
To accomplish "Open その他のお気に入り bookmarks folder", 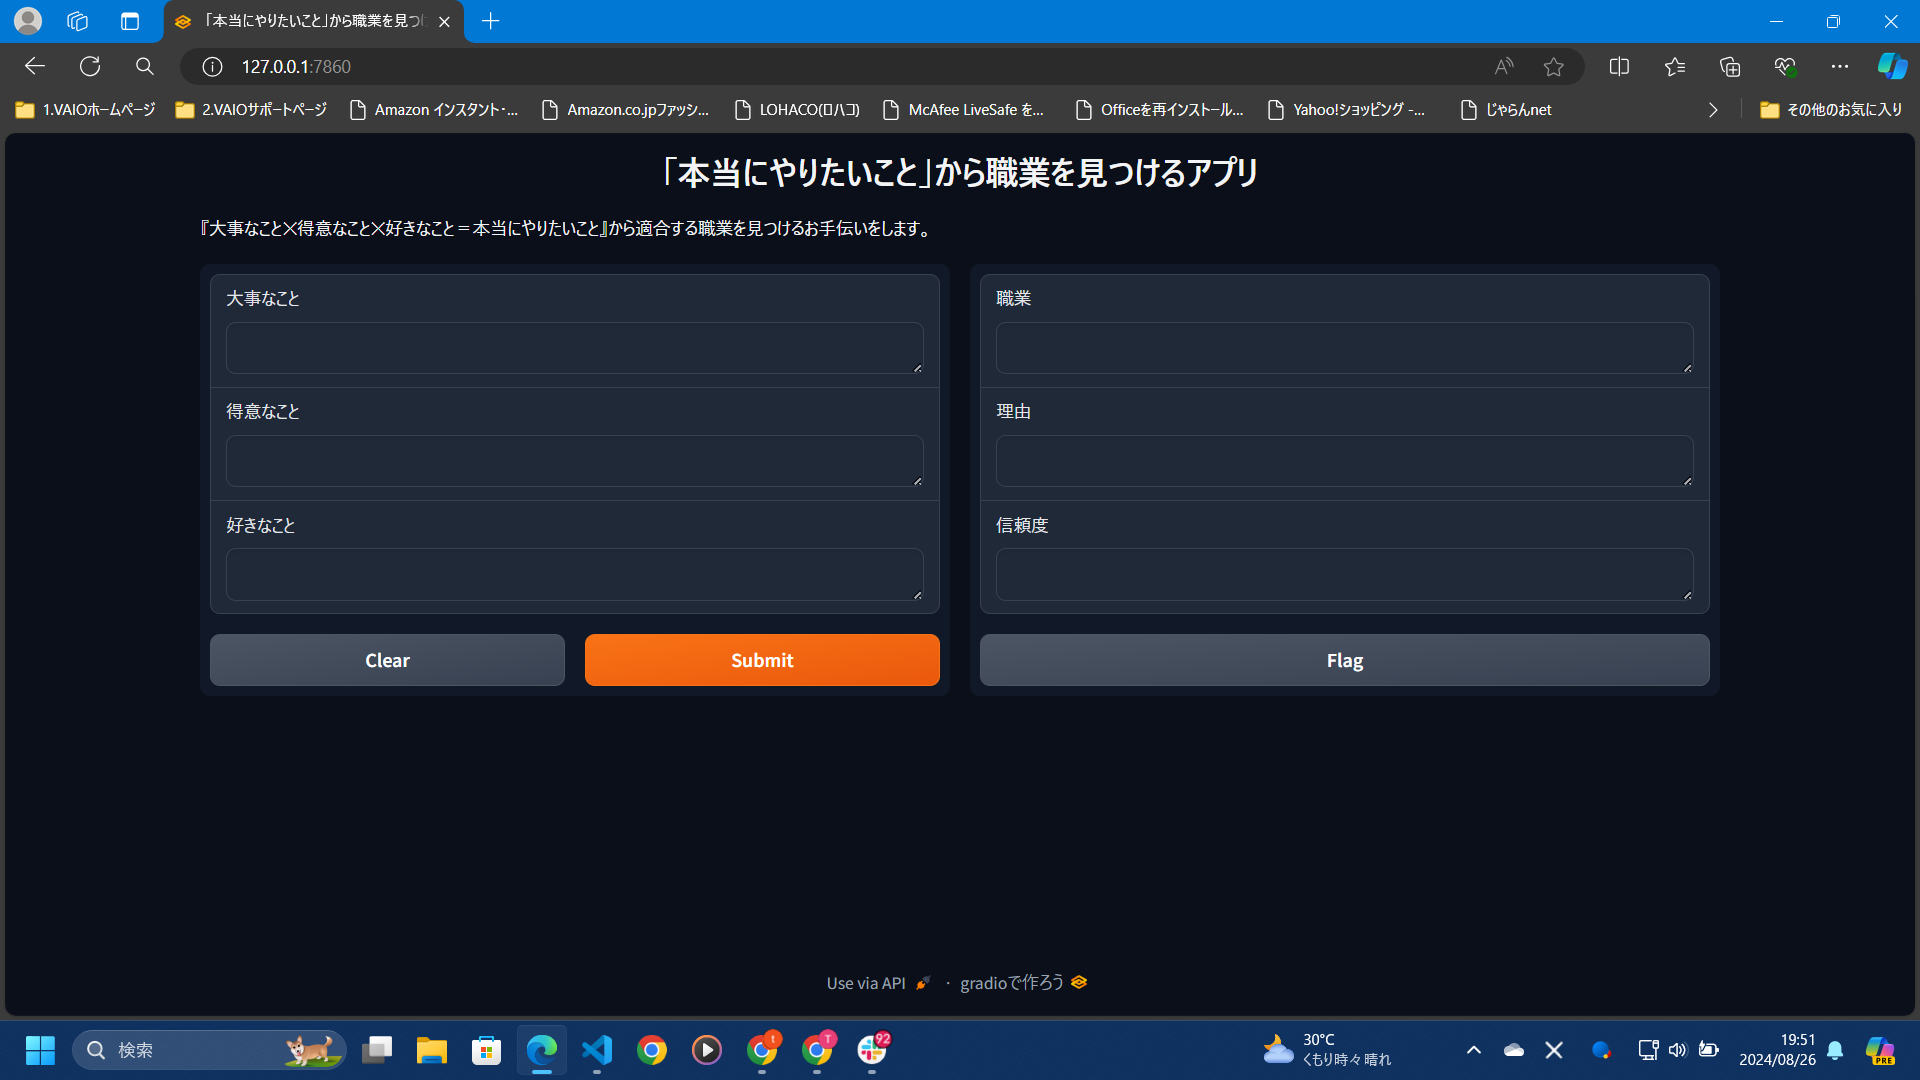I will pyautogui.click(x=1831, y=110).
